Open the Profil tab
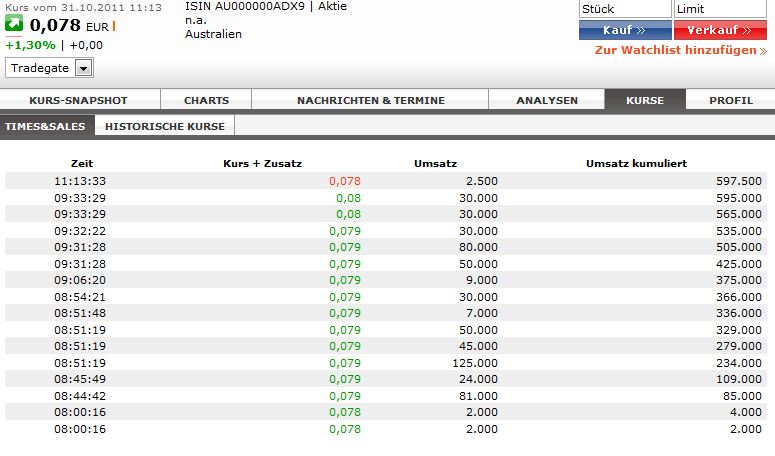Image resolution: width=775 pixels, height=456 pixels. [731, 100]
